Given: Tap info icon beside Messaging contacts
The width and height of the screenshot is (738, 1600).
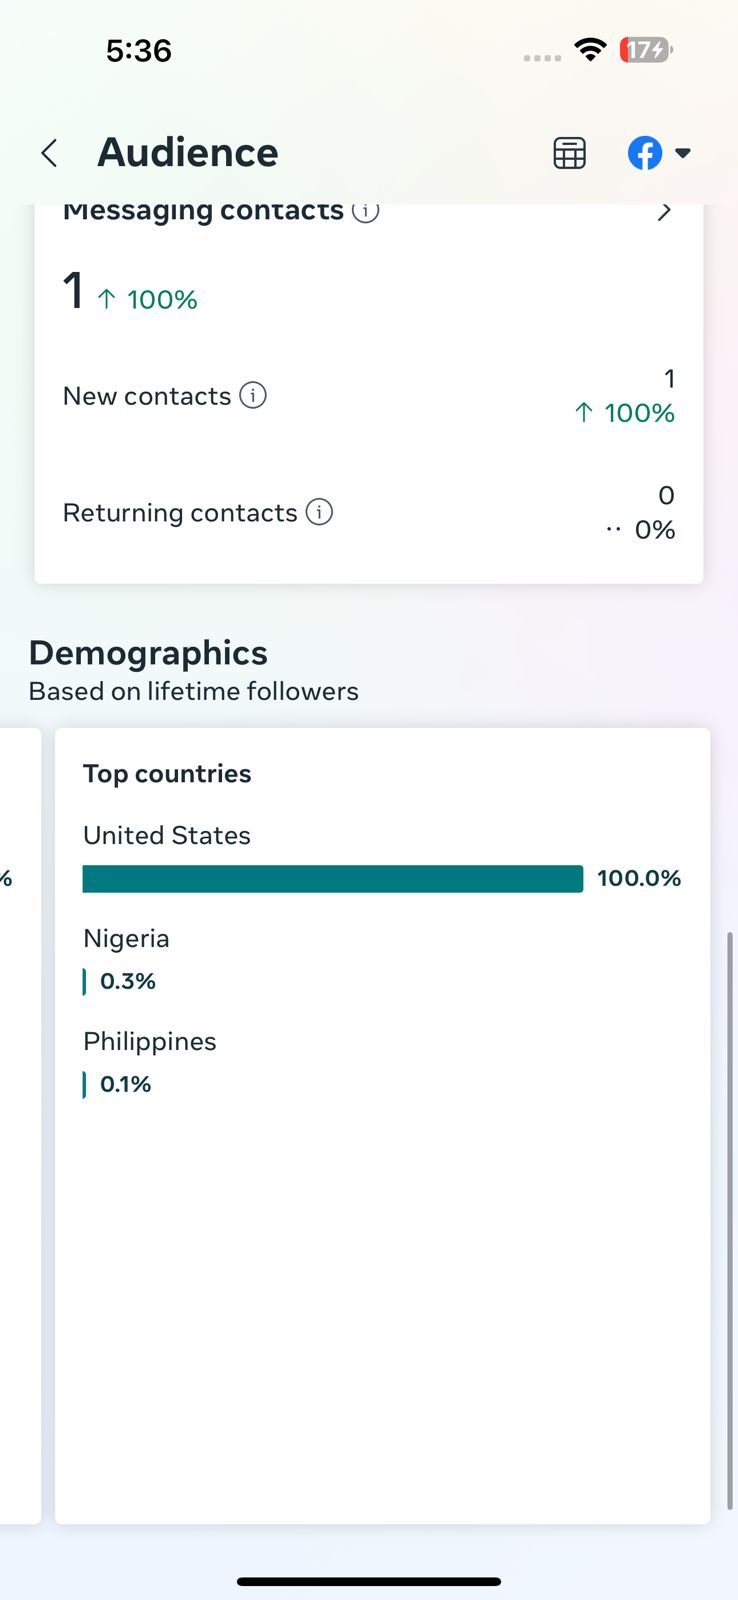Looking at the screenshot, I should point(366,211).
